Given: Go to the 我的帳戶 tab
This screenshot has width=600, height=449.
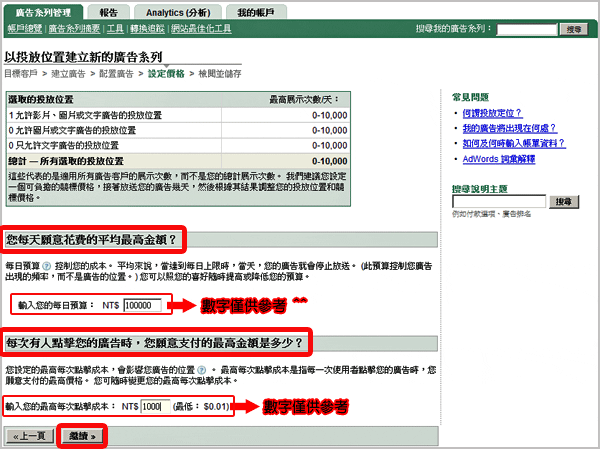Looking at the screenshot, I should (x=256, y=12).
